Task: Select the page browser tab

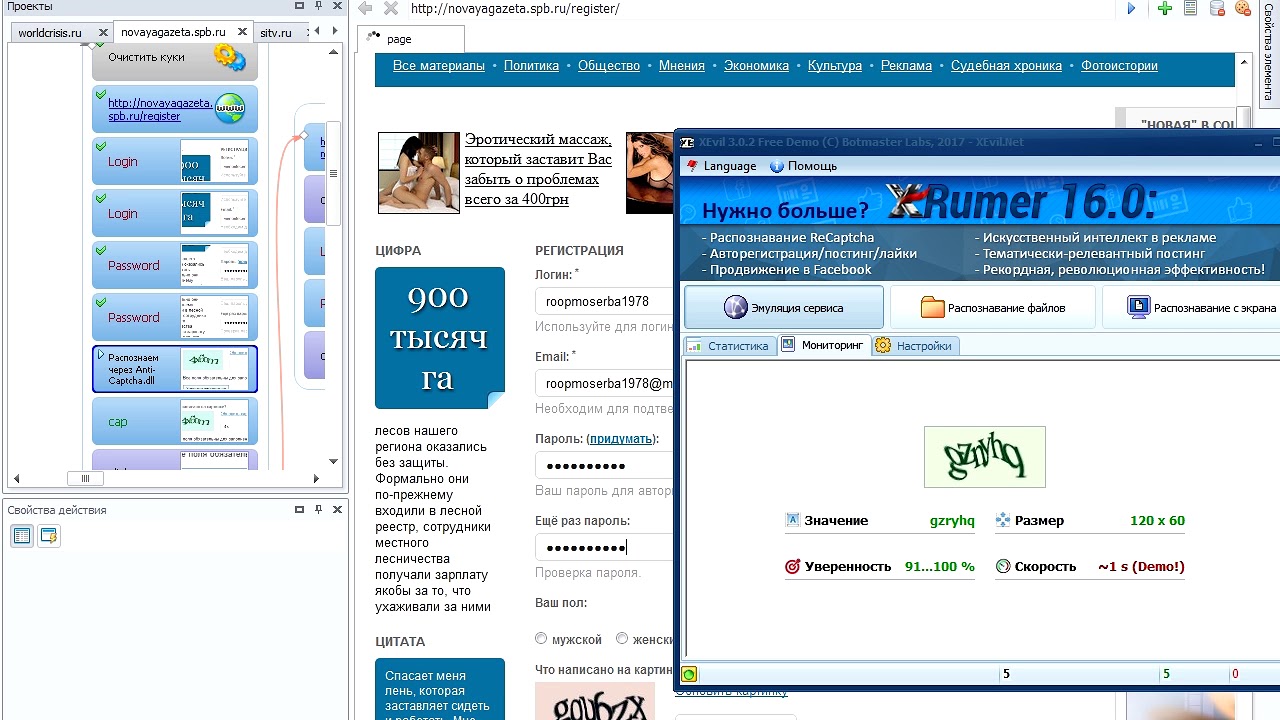Action: pos(410,39)
